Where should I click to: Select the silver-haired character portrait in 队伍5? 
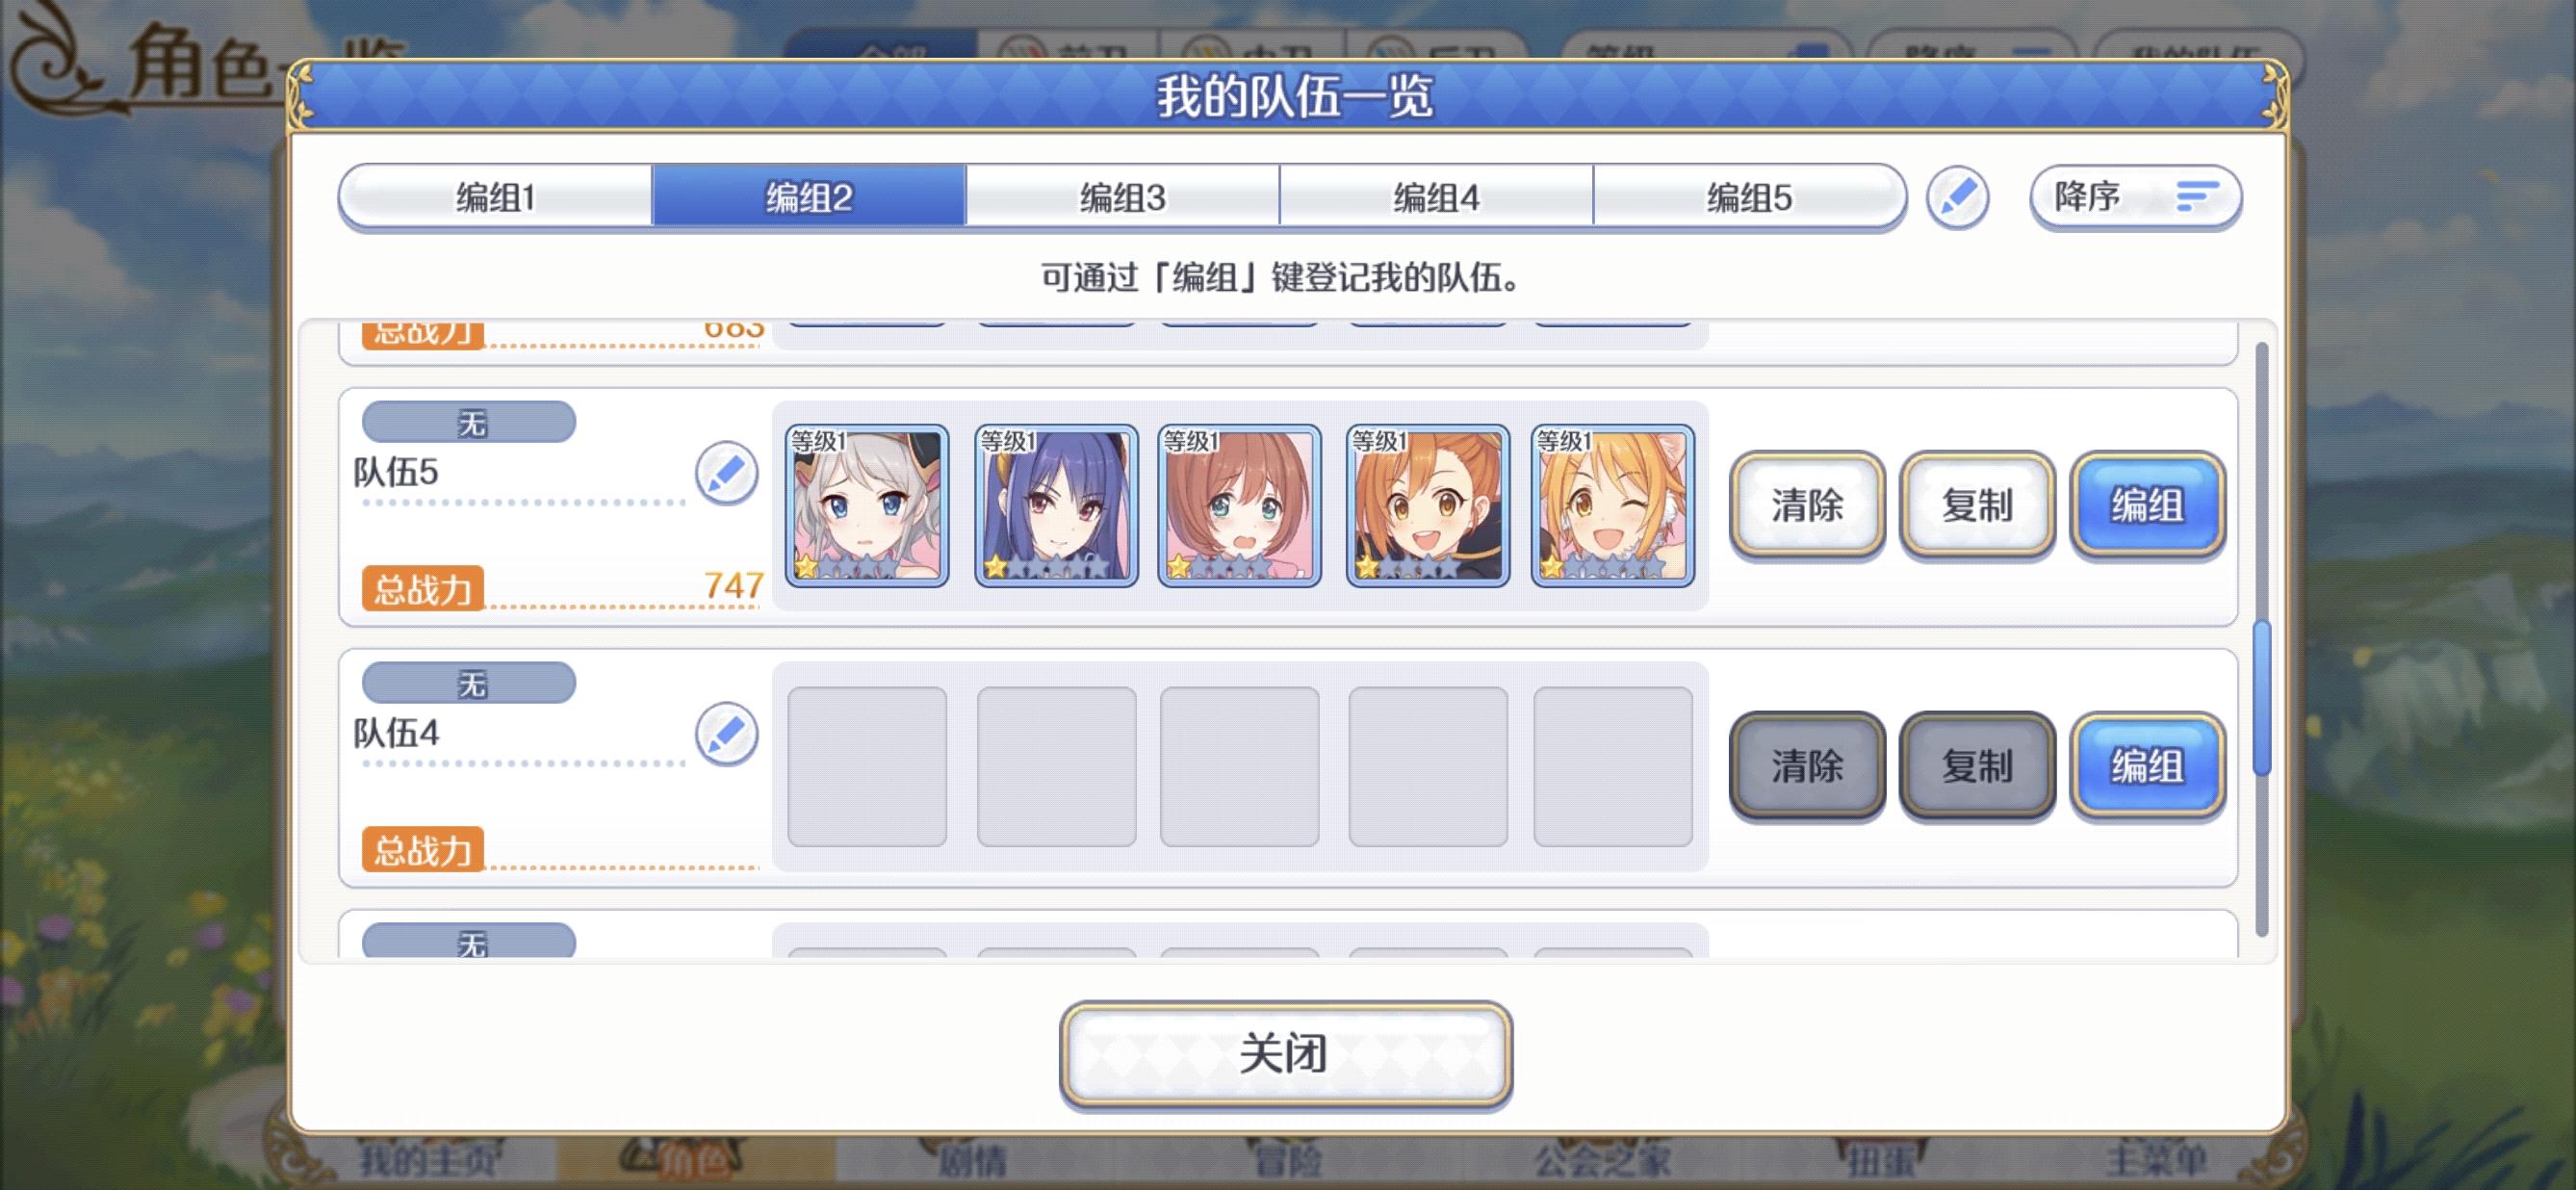coord(867,505)
